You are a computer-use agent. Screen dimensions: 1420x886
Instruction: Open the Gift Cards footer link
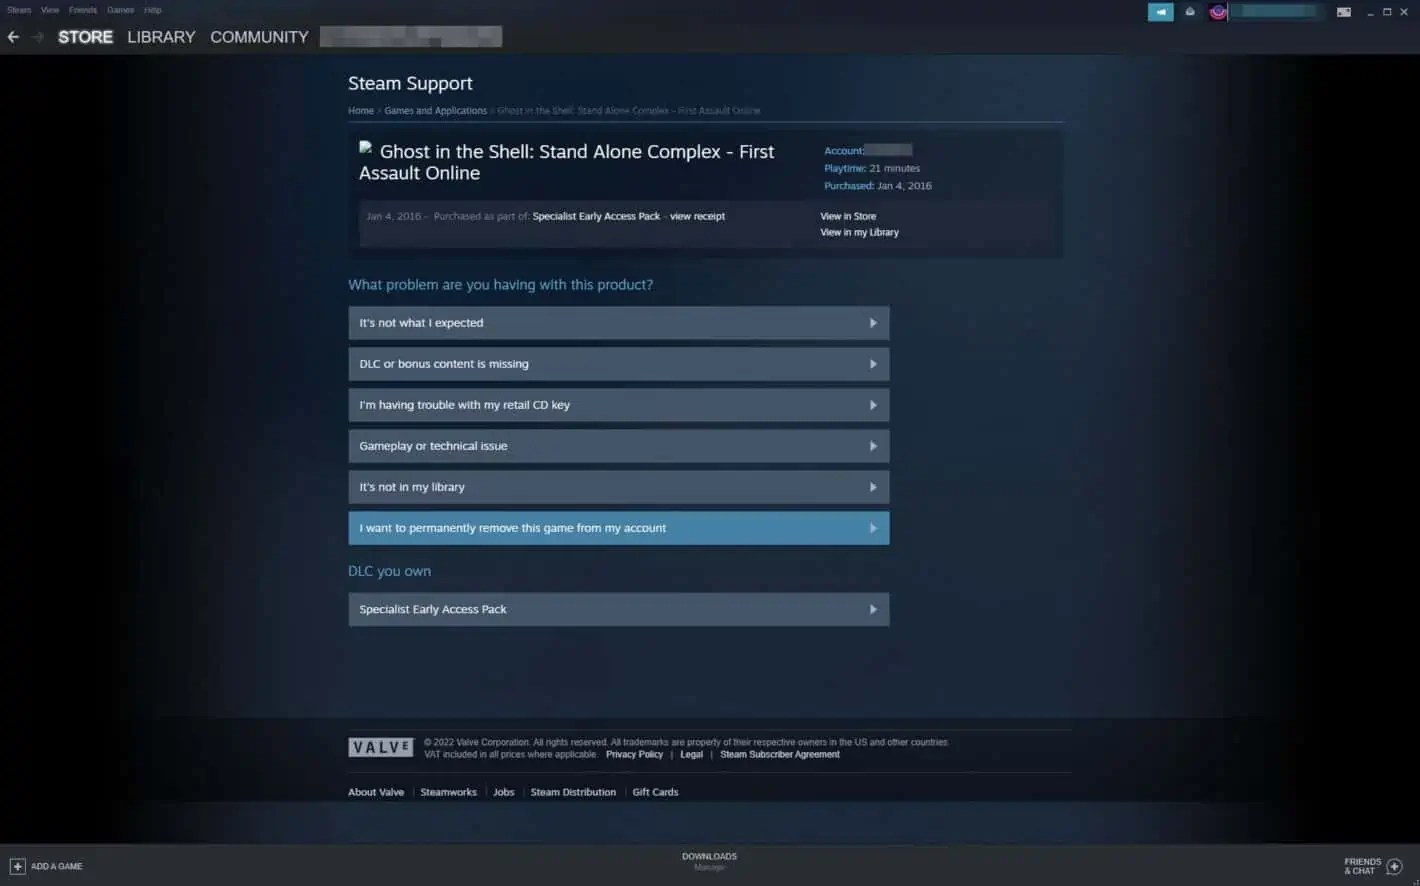tap(655, 792)
